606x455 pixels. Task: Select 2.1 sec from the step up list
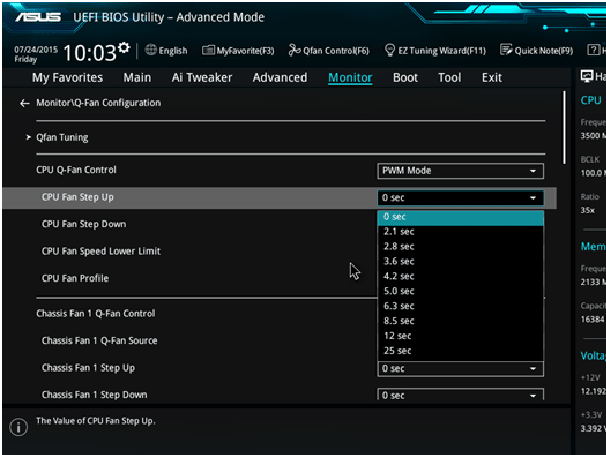point(398,232)
